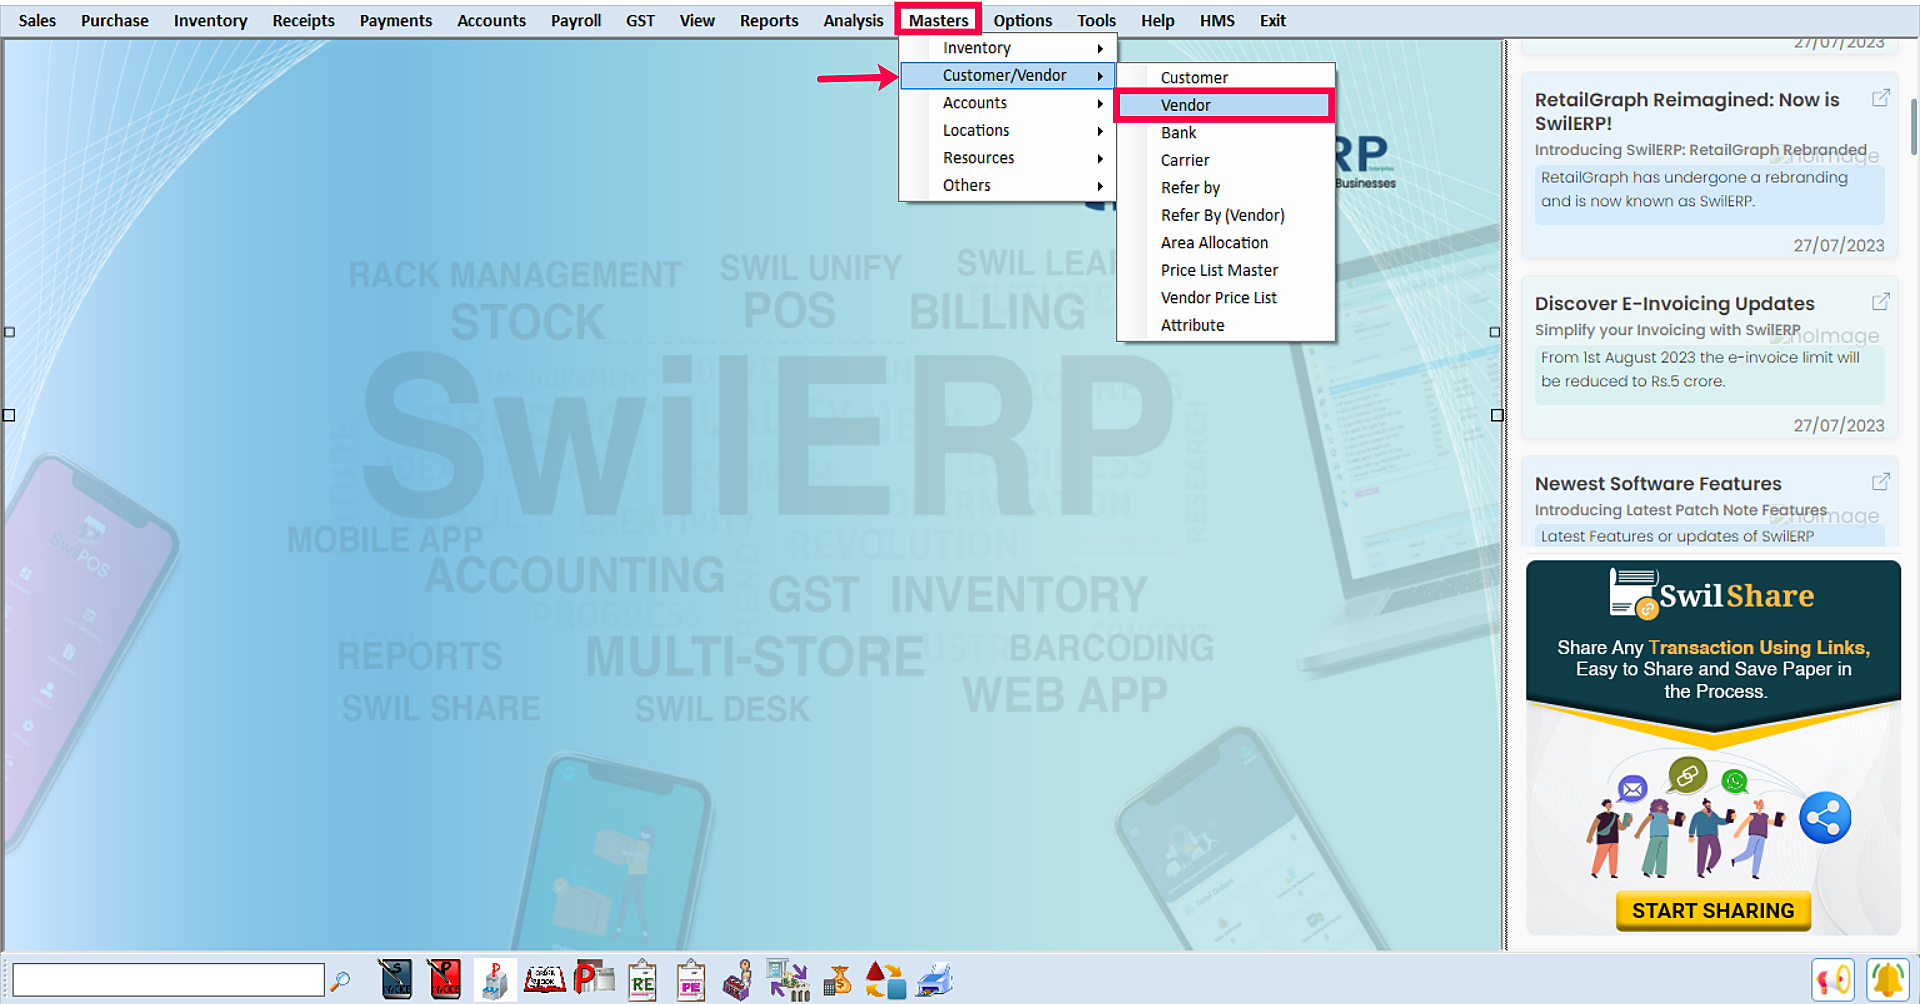The width and height of the screenshot is (1920, 1004).
Task: Open the Tools menu
Action: 1096,20
